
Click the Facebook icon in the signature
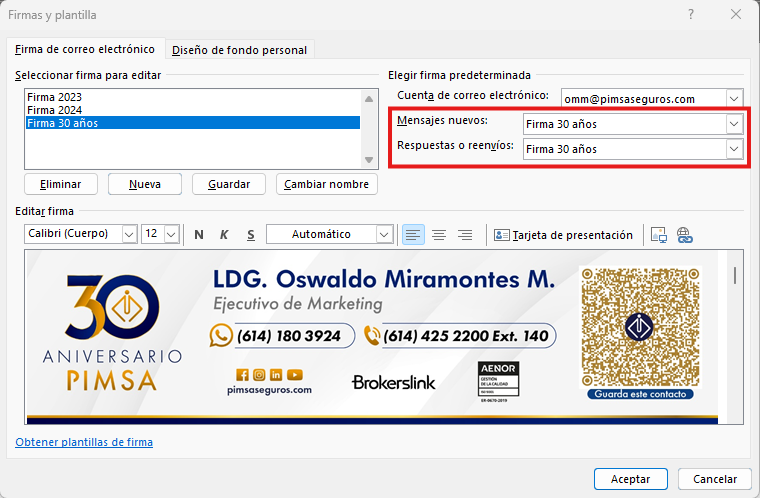242,375
